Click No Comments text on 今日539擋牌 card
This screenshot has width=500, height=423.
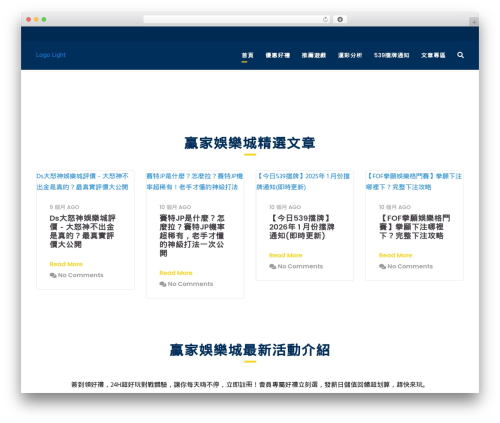tap(300, 266)
